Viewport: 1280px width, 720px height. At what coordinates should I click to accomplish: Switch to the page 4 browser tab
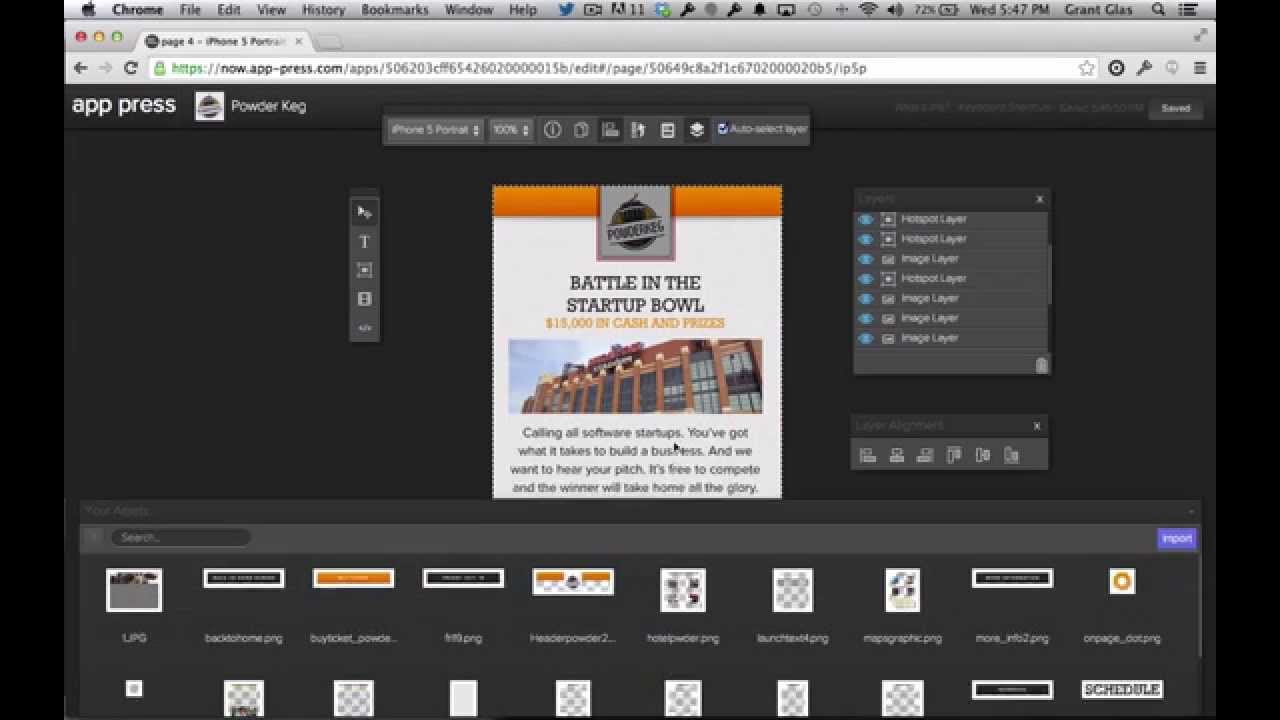(224, 41)
